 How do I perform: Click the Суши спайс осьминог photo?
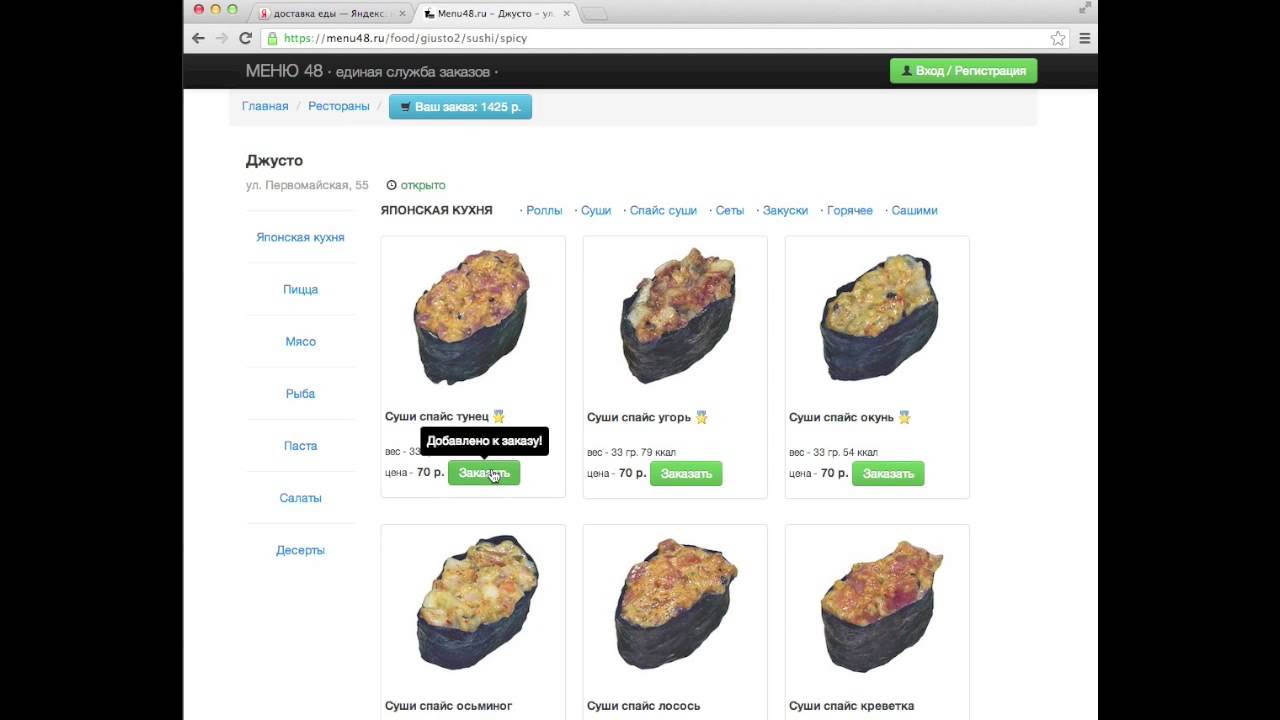(x=478, y=602)
